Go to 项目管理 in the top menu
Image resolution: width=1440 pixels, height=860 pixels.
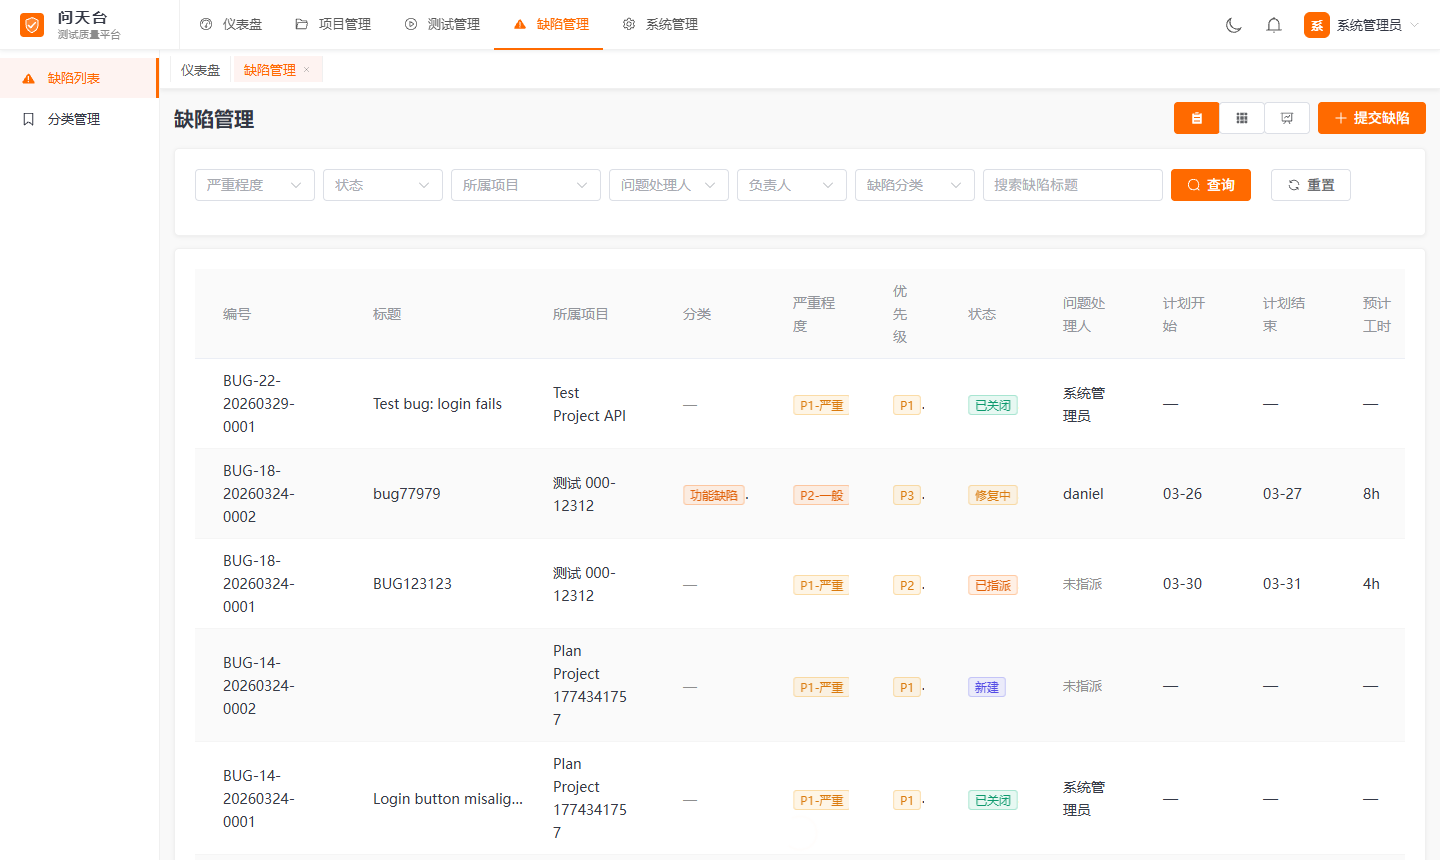[333, 24]
